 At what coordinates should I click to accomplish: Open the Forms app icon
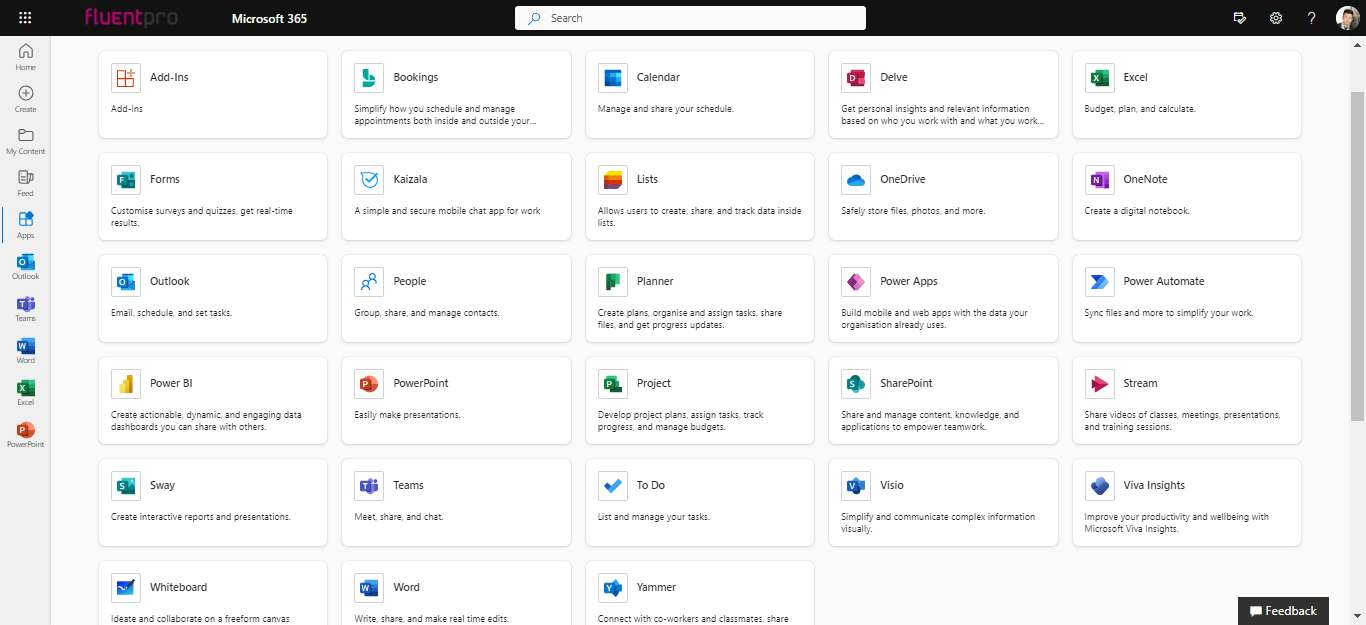pos(125,180)
